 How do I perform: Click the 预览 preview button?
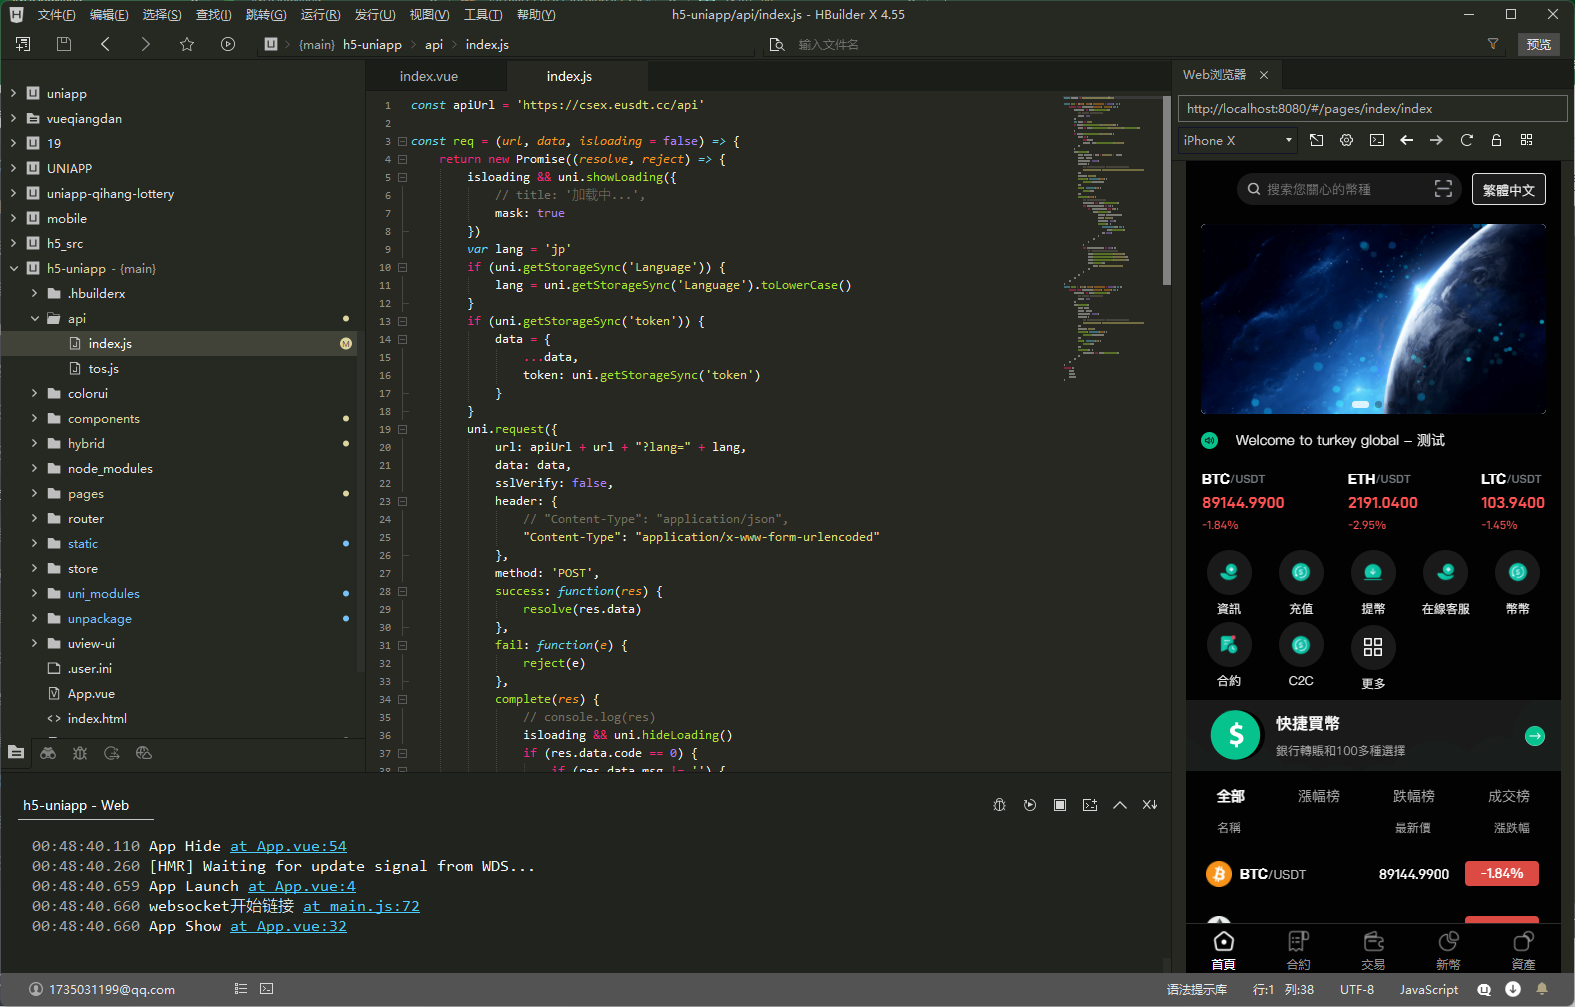click(1539, 44)
